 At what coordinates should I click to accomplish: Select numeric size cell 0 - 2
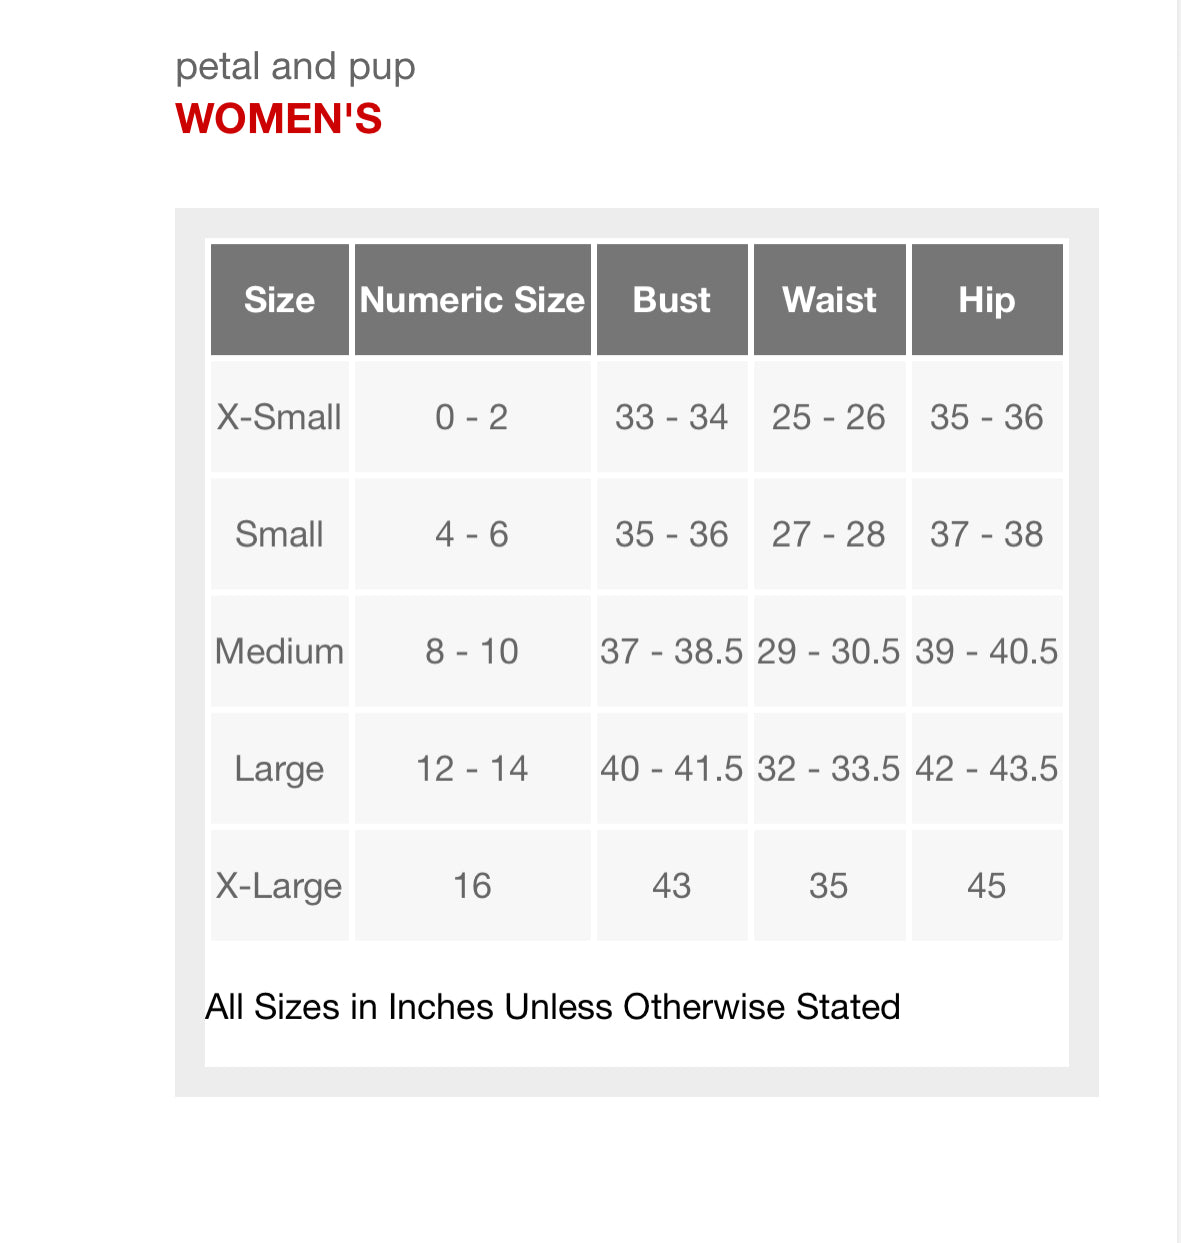click(x=472, y=417)
